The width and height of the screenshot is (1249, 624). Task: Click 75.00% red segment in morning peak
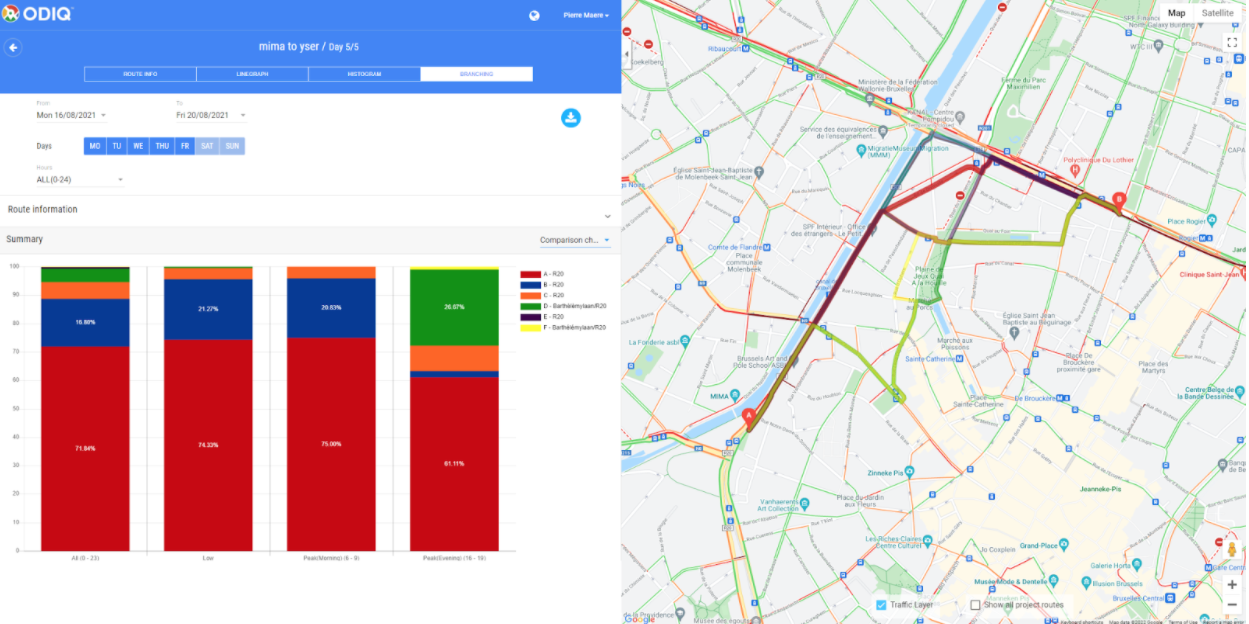(x=331, y=444)
